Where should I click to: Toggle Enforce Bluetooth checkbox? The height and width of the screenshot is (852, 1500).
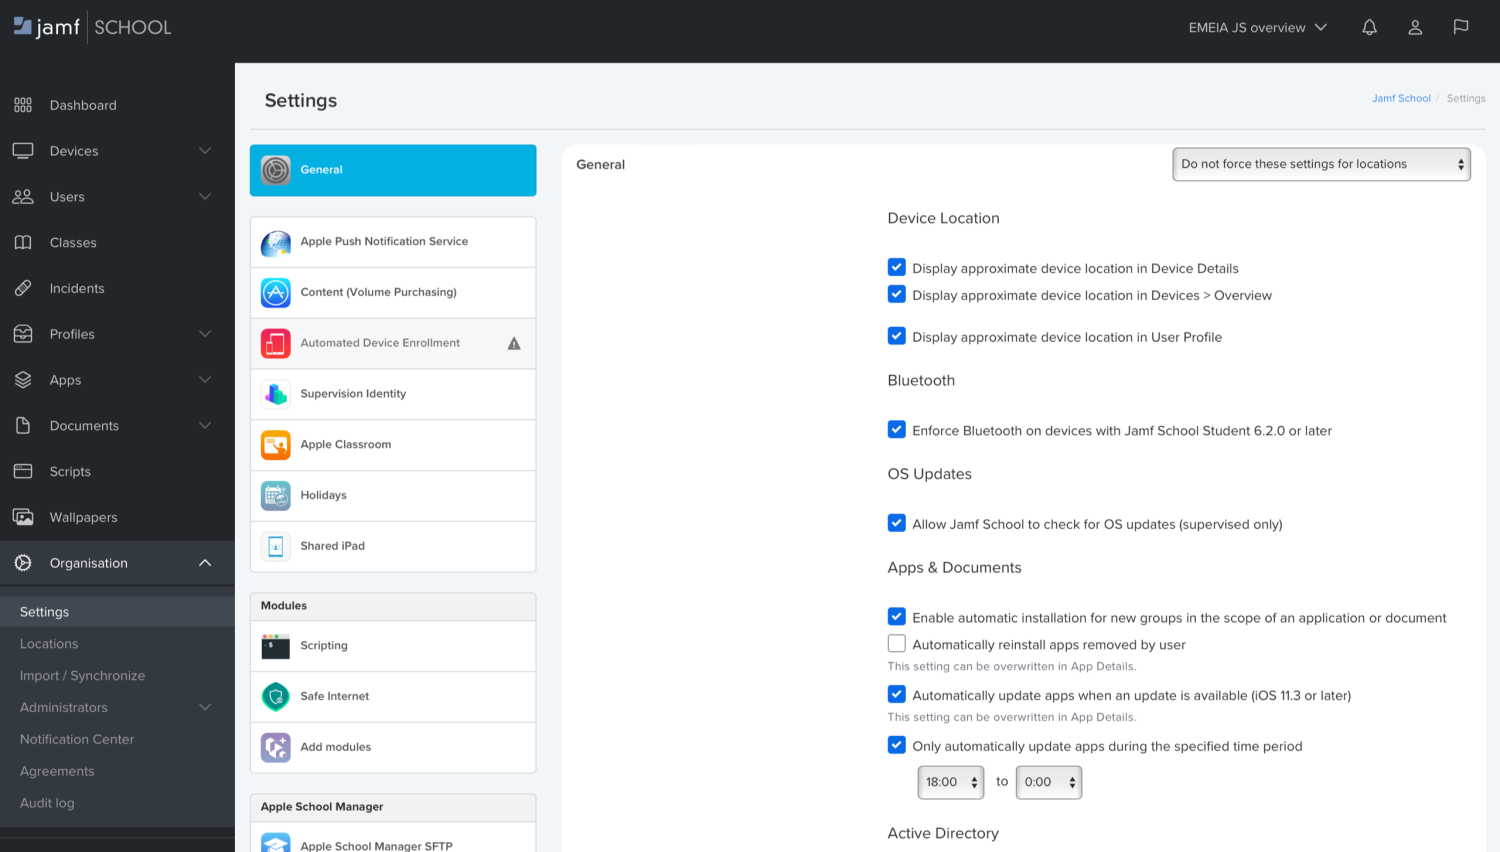point(897,430)
